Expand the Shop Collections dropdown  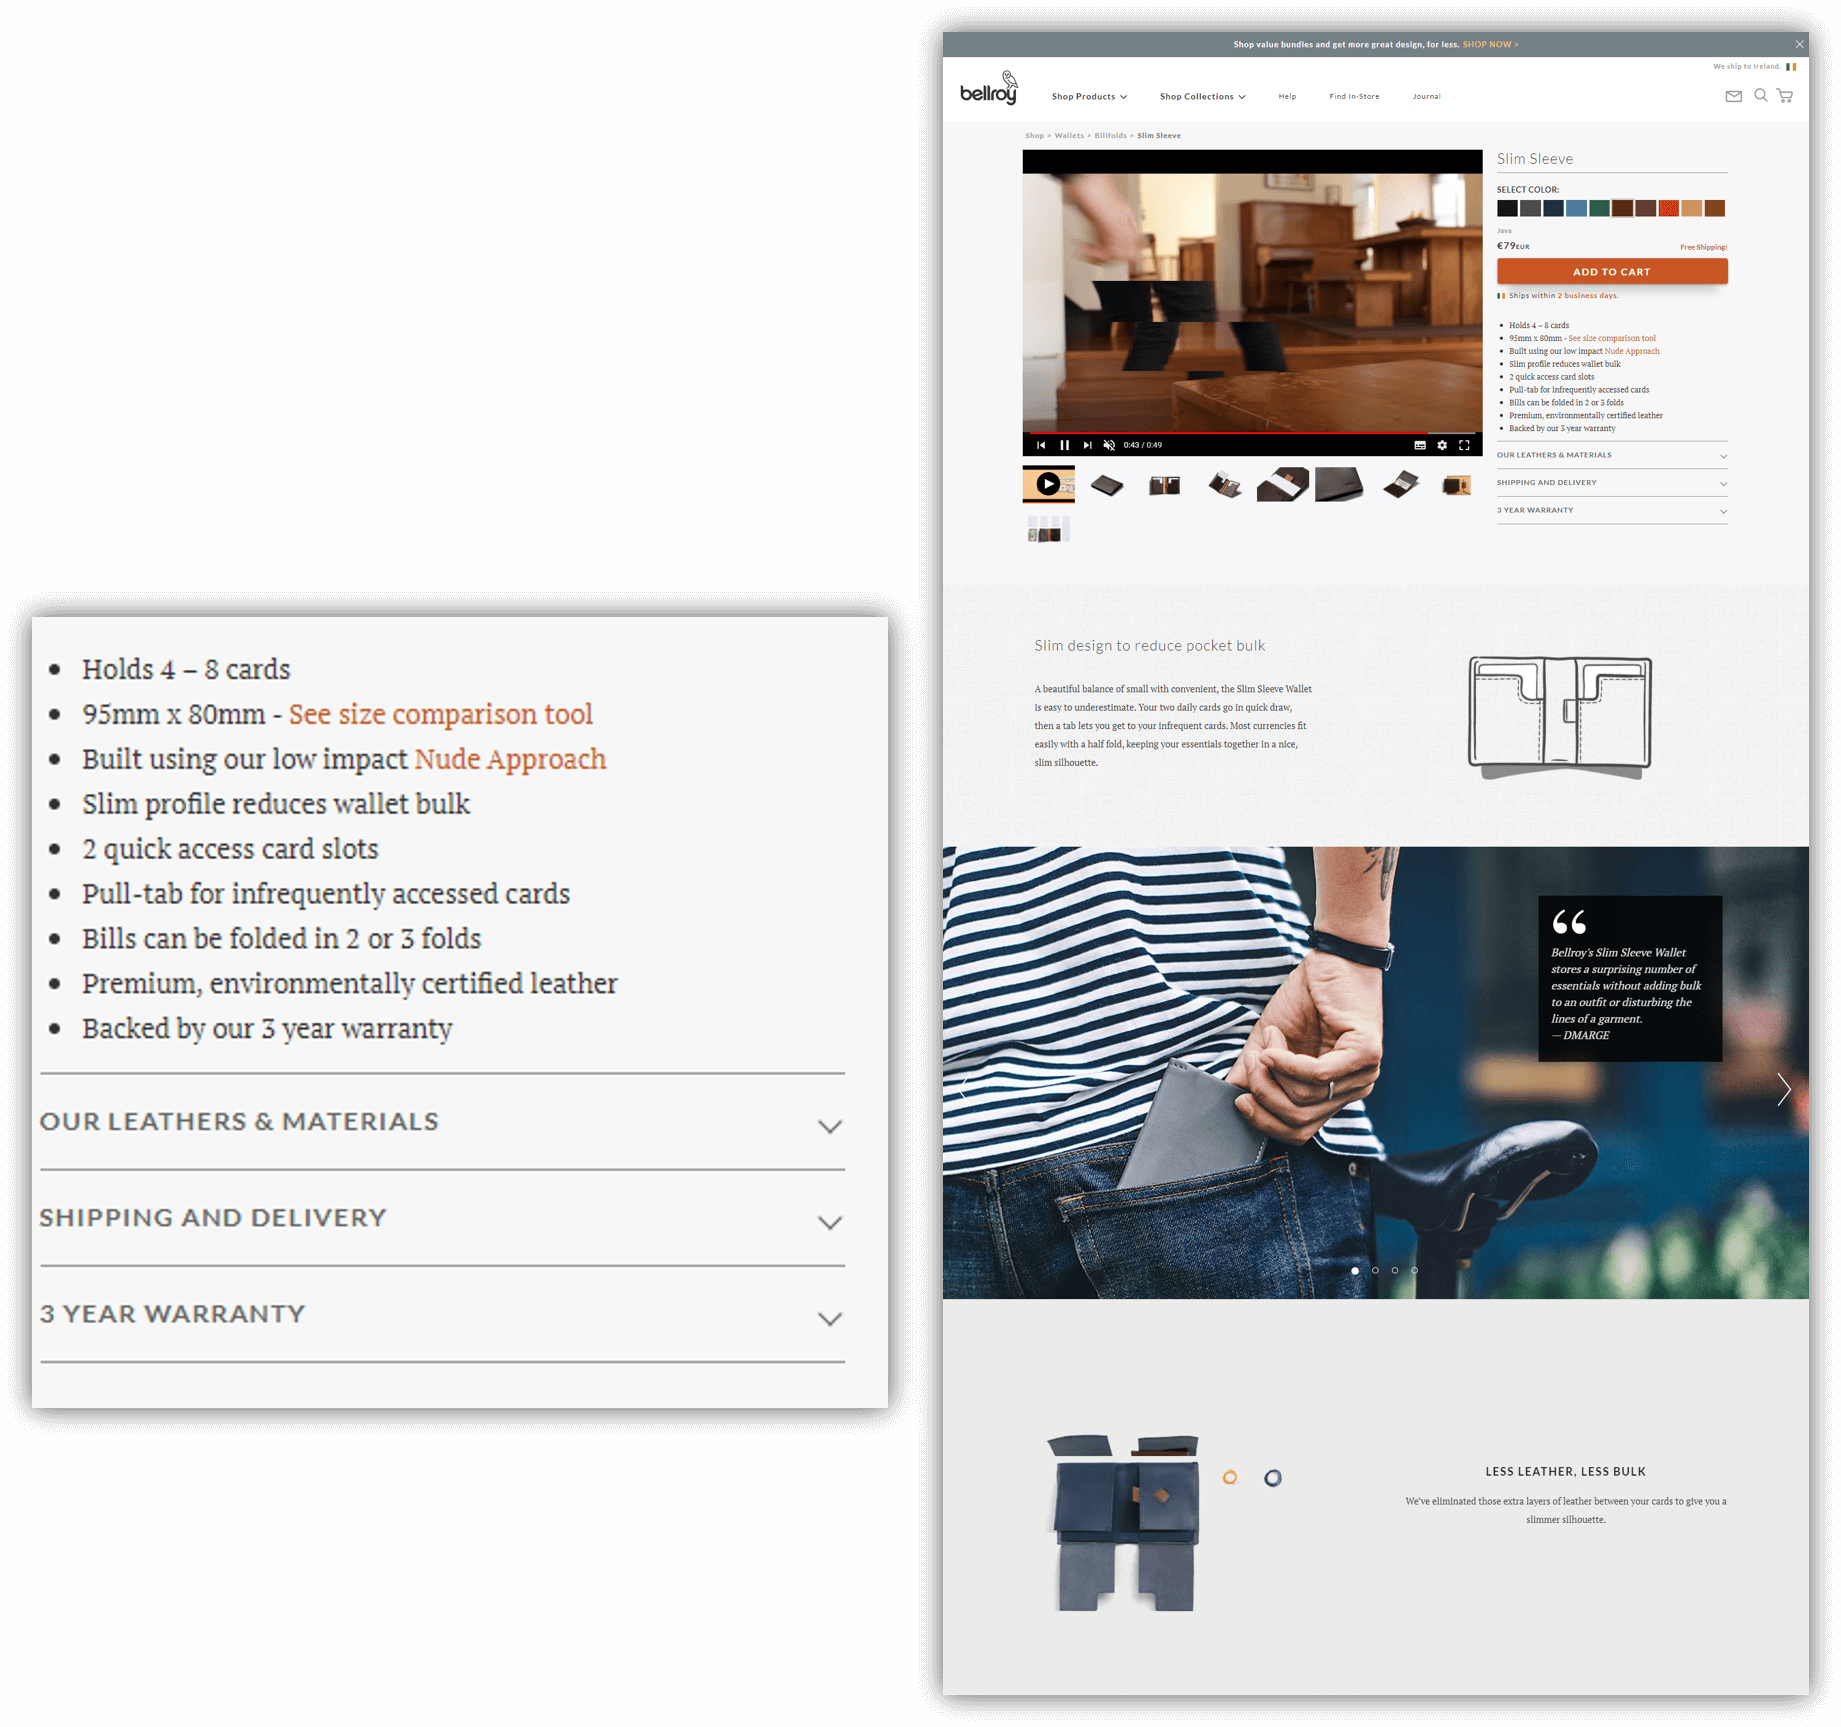click(1202, 97)
